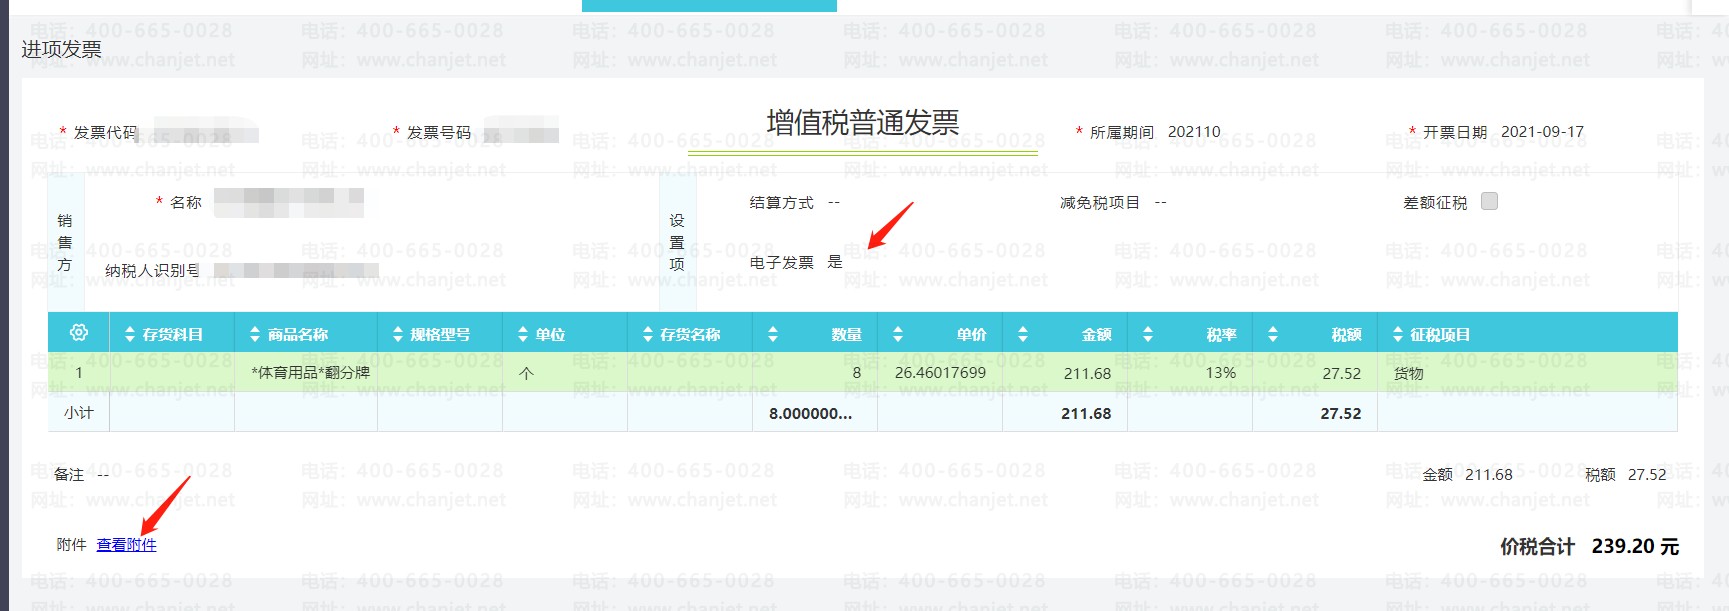This screenshot has width=1729, height=611.
Task: Click the 13% tax rate cell
Action: point(1220,373)
